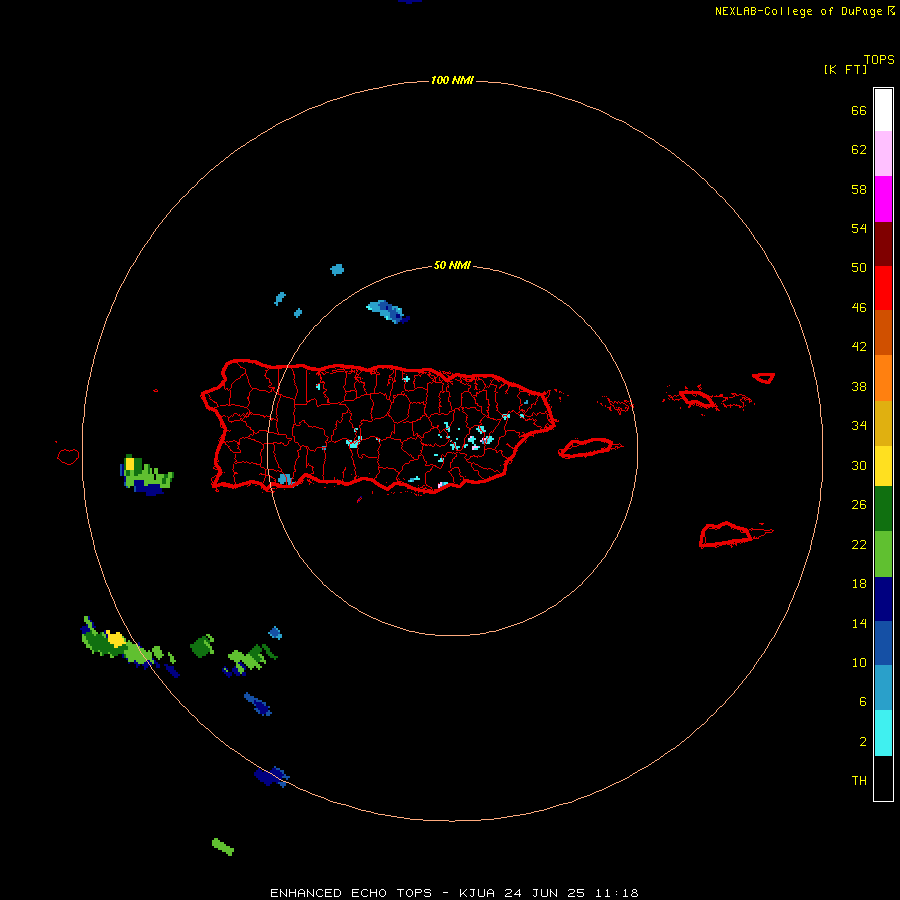Select the white legend swatch
The image size is (900, 900).
click(883, 110)
